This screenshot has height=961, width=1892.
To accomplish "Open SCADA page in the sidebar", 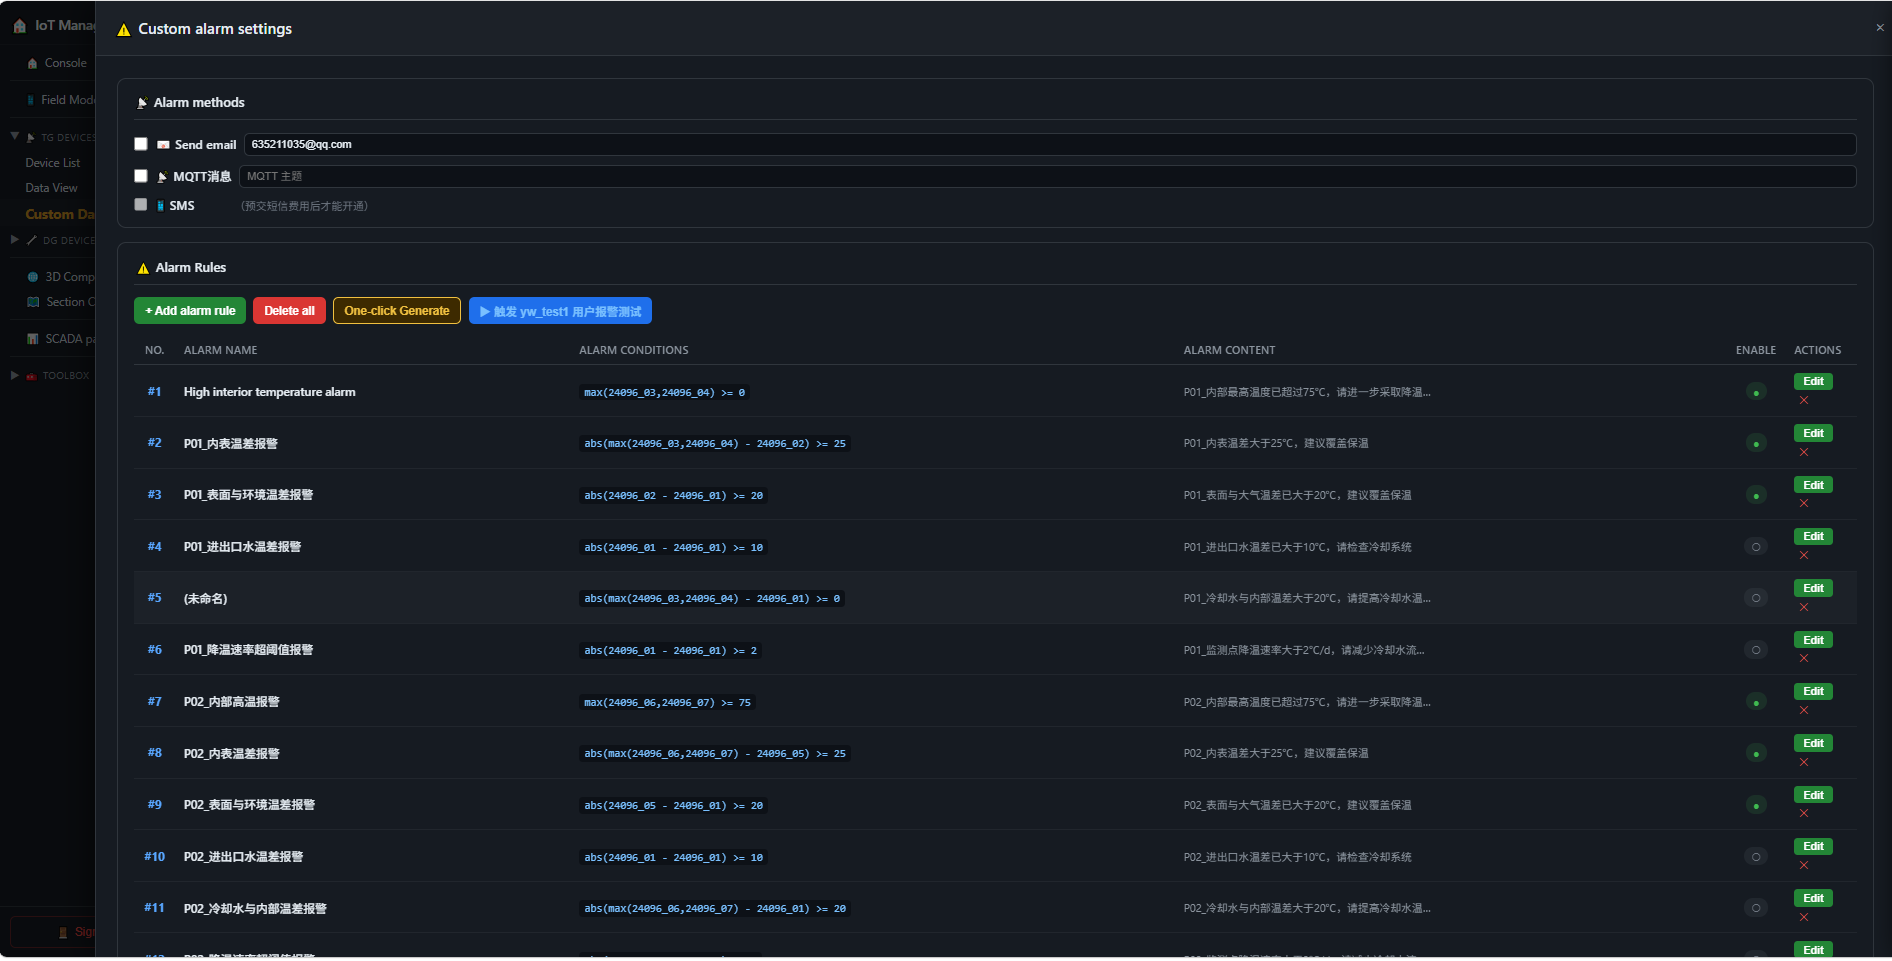I will coord(60,339).
